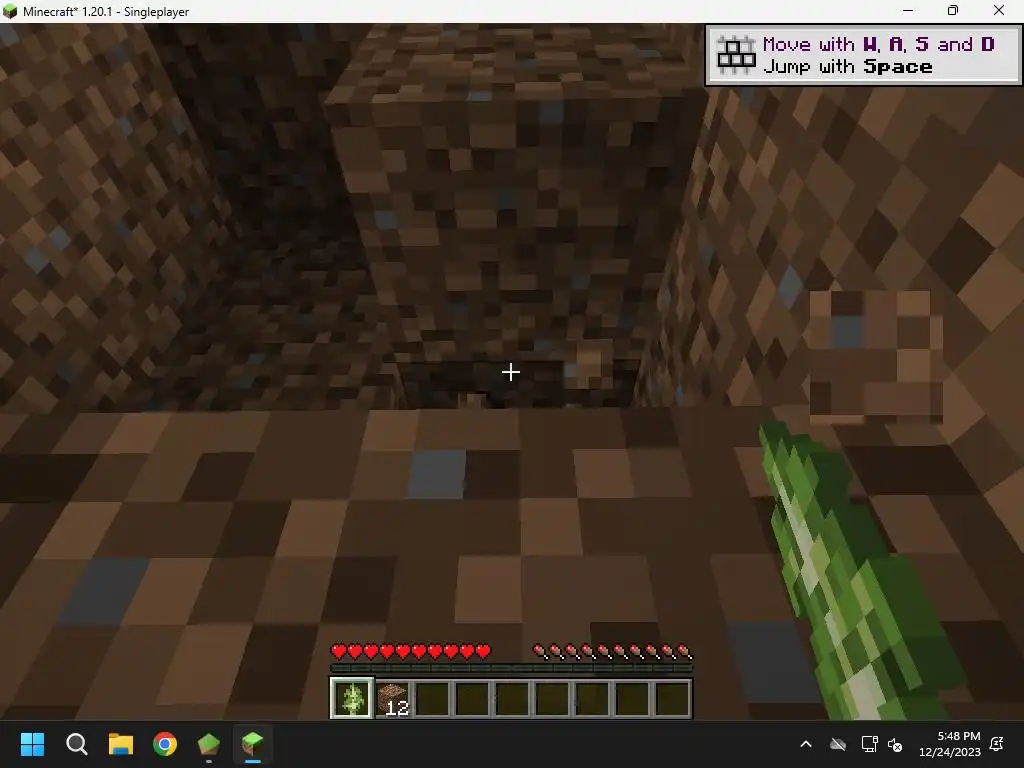Click the cloud sync tray icon
Viewport: 1024px width, 768px height.
point(838,744)
